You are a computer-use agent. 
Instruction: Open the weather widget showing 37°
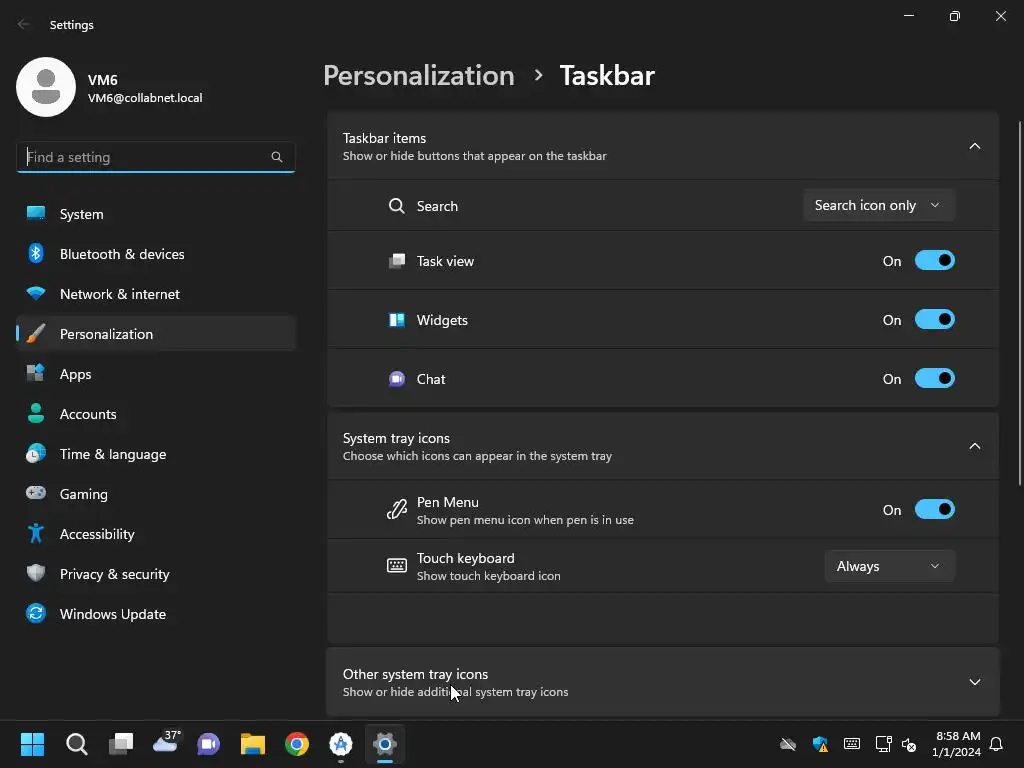click(x=166, y=743)
